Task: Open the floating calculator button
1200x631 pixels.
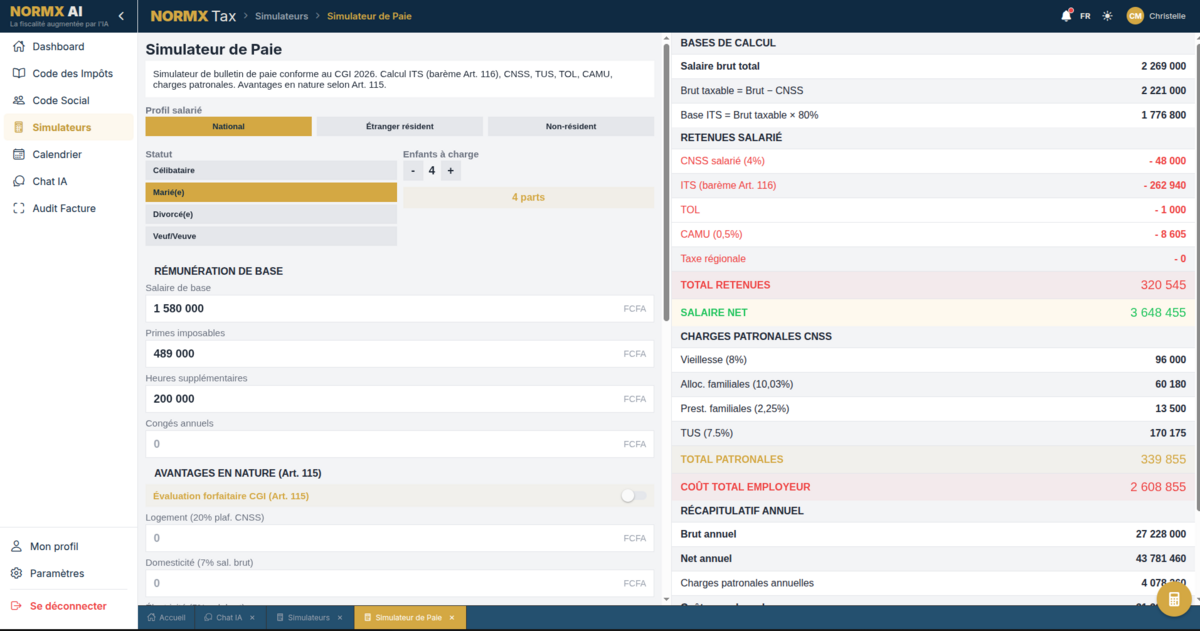Action: click(x=1174, y=600)
